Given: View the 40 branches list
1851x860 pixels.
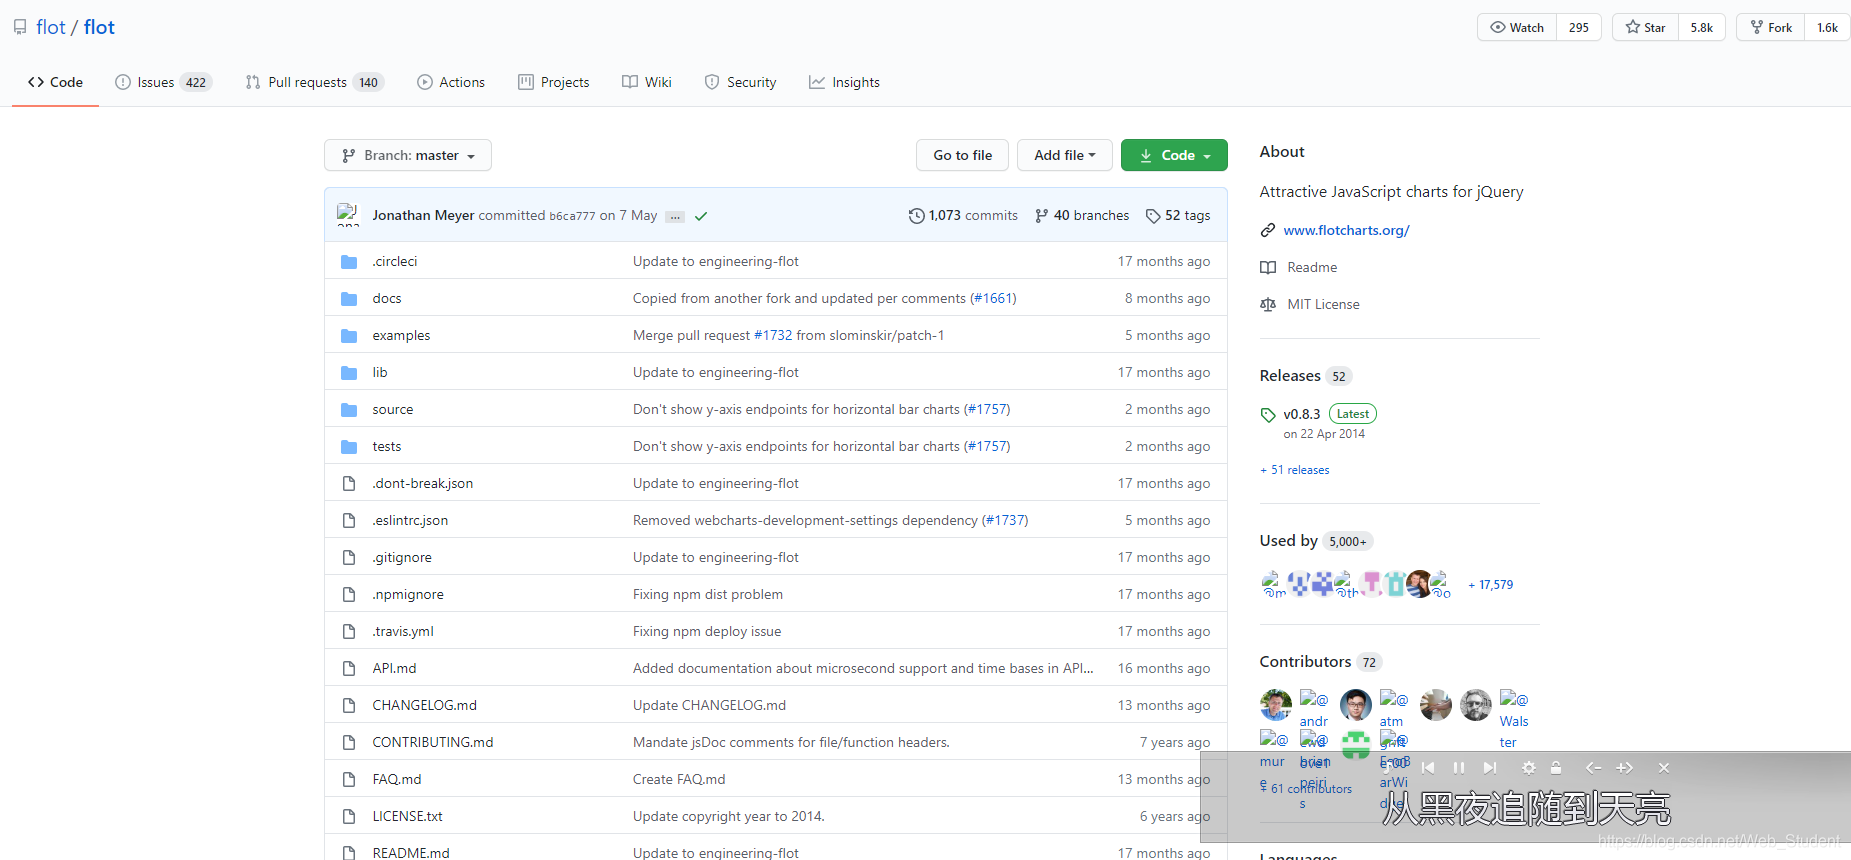Looking at the screenshot, I should point(1082,215).
